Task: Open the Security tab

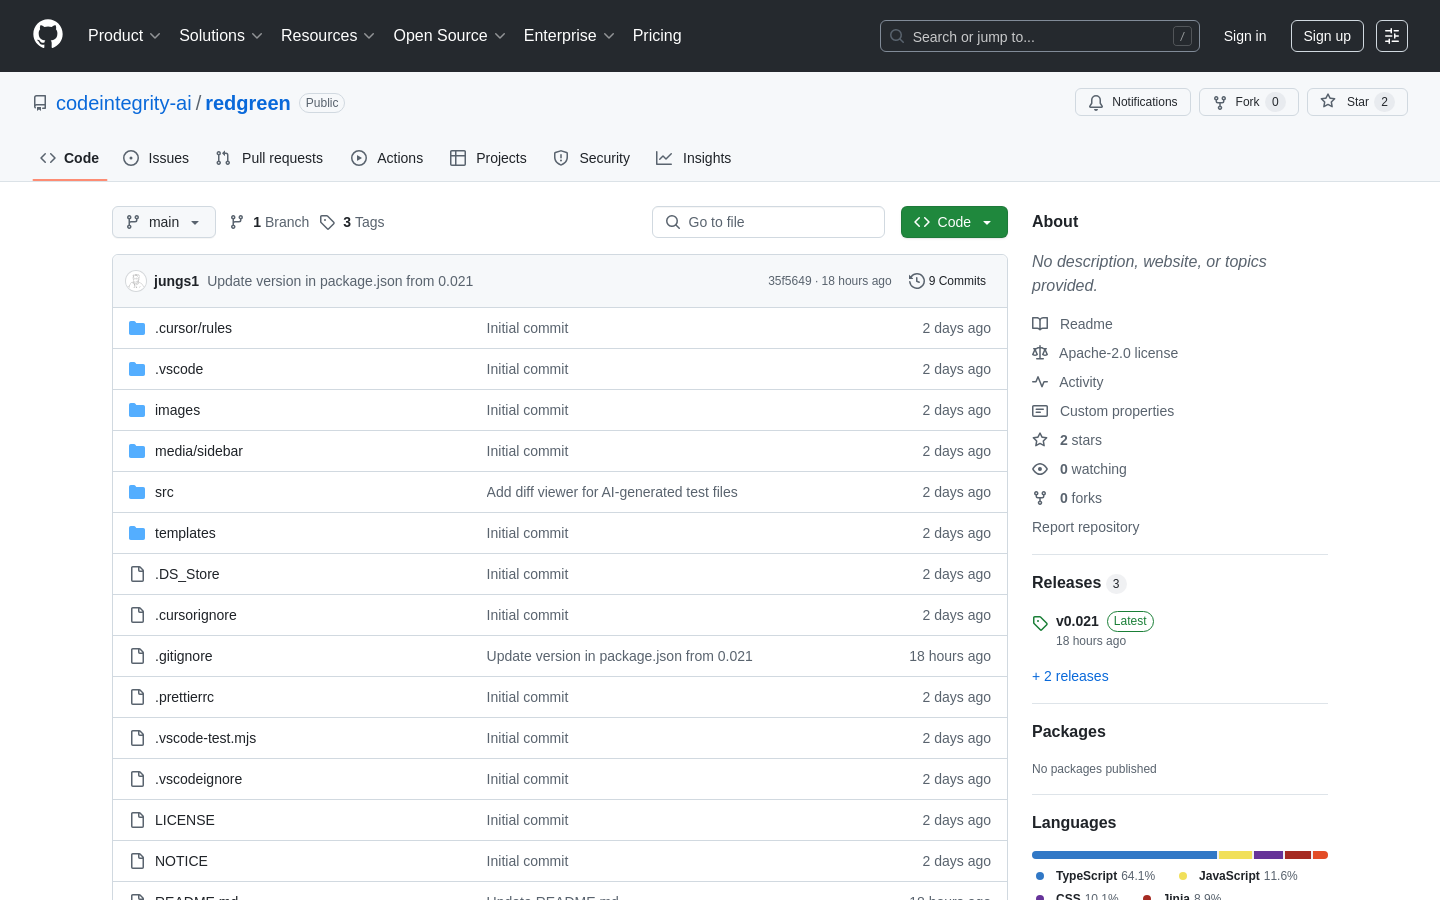Action: [x=592, y=158]
